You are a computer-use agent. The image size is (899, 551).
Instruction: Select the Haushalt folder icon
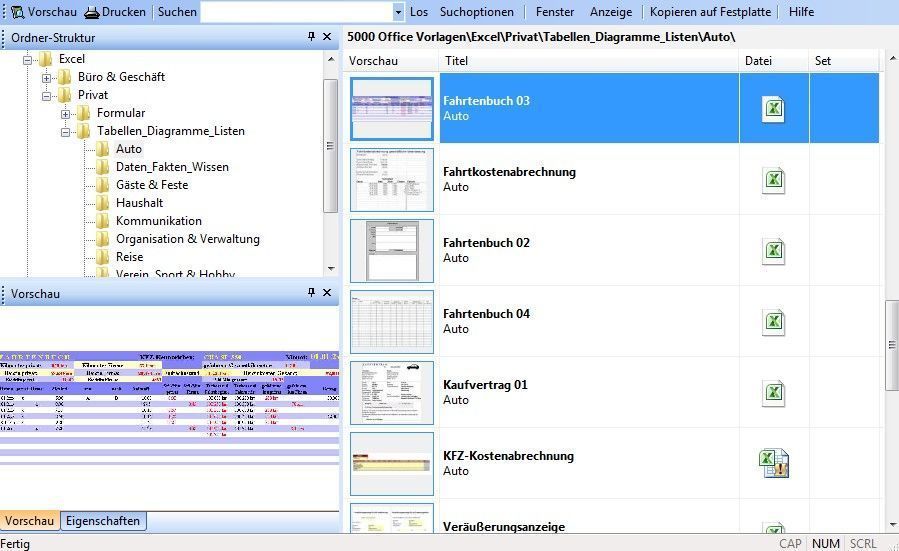pos(103,203)
